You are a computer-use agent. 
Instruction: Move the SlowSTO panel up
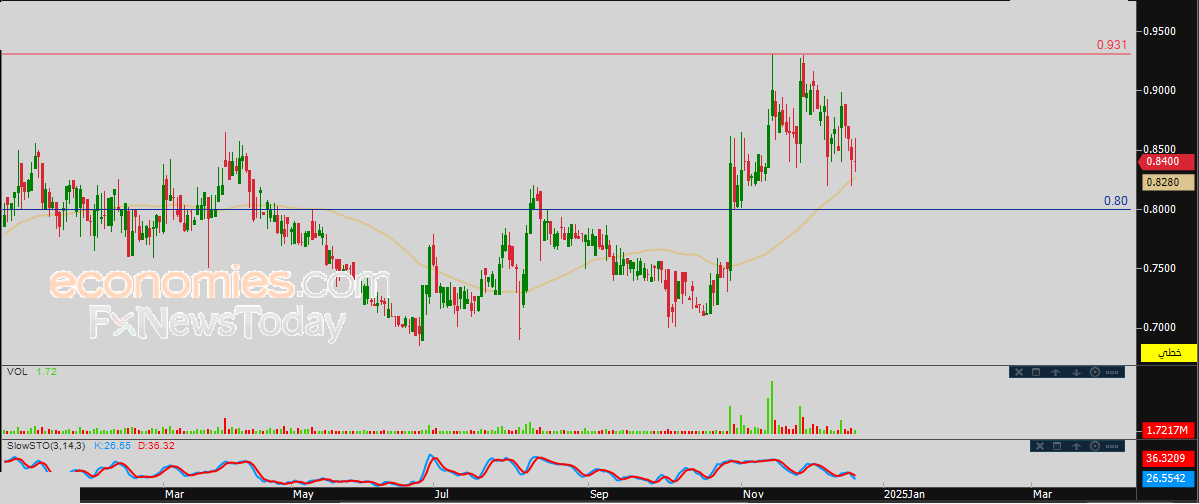tap(1077, 446)
